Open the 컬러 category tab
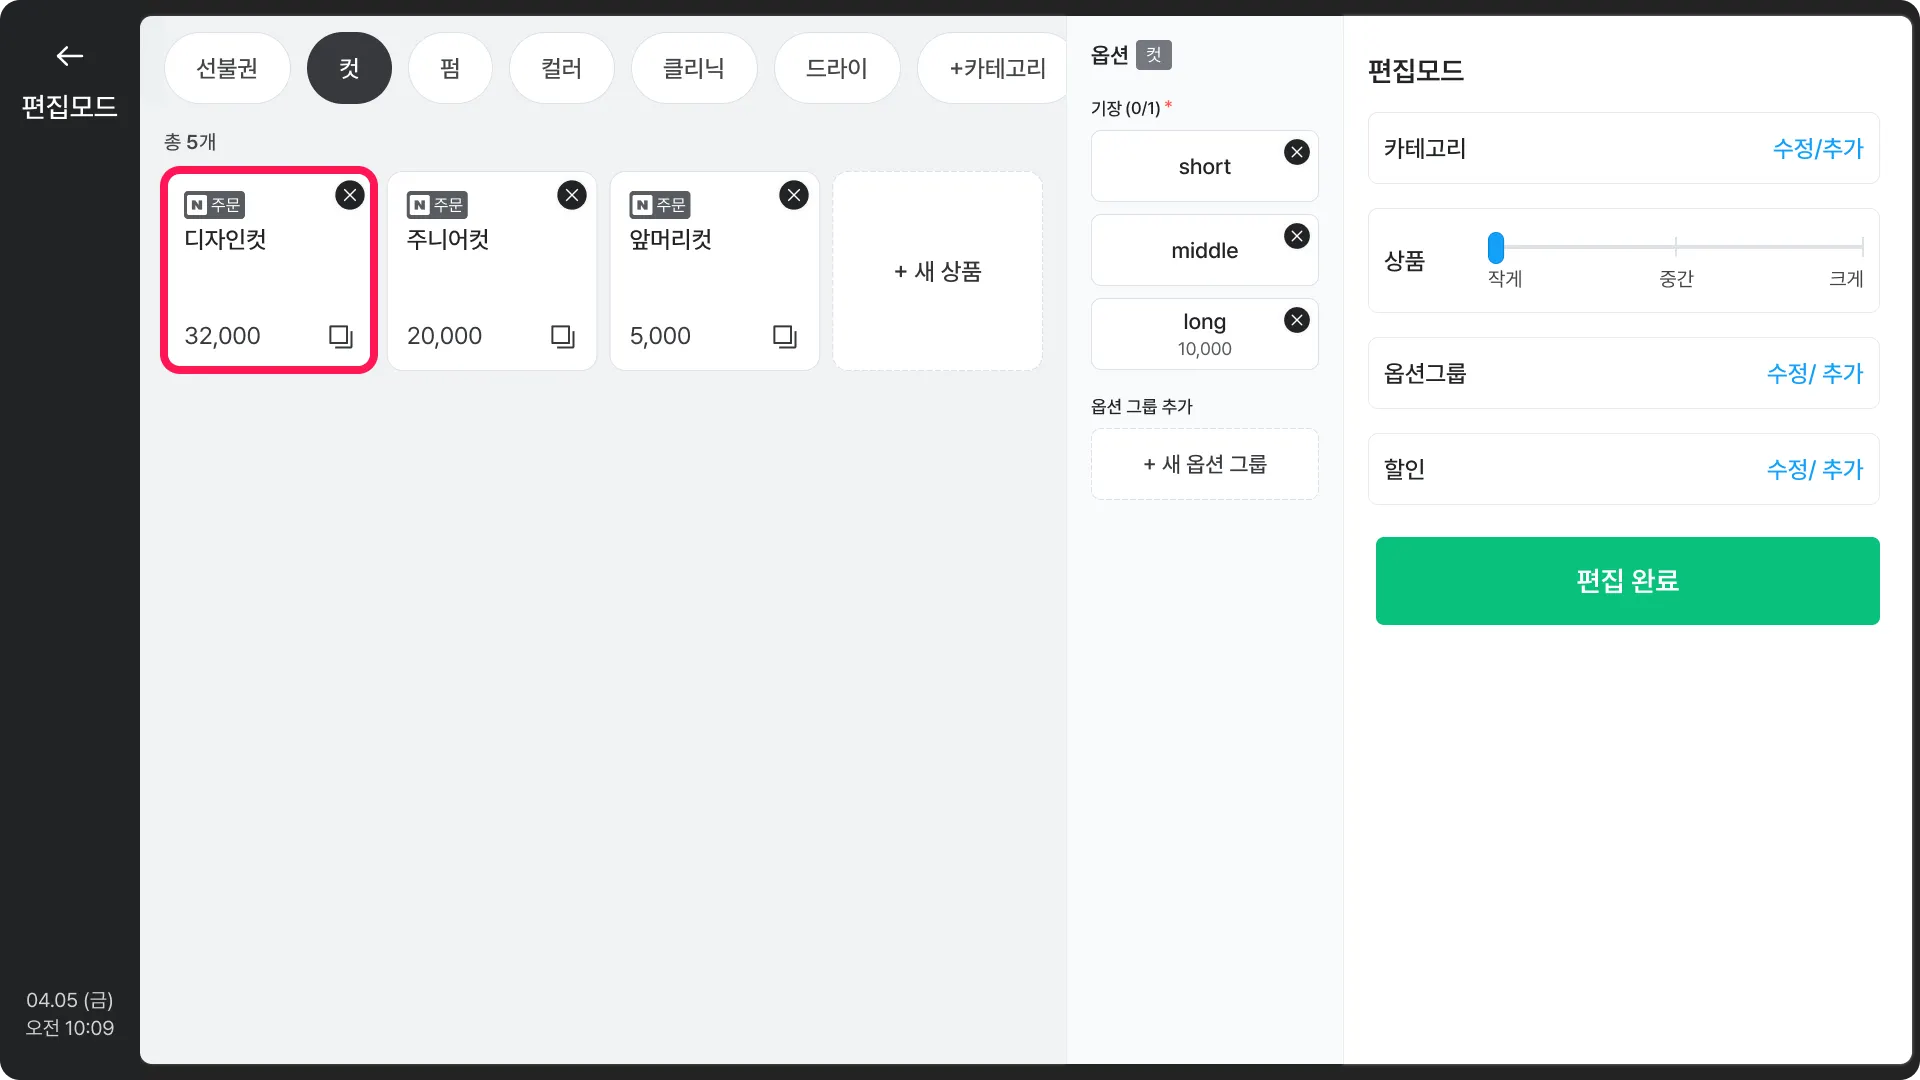 pyautogui.click(x=561, y=68)
